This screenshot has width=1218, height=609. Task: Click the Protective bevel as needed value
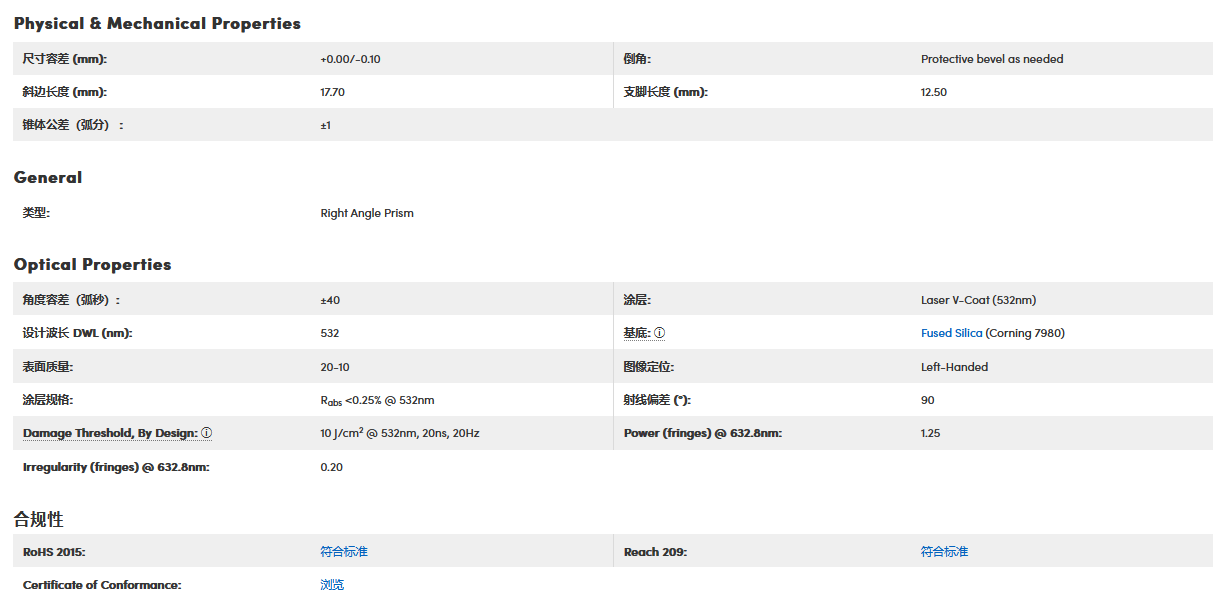pyautogui.click(x=992, y=59)
